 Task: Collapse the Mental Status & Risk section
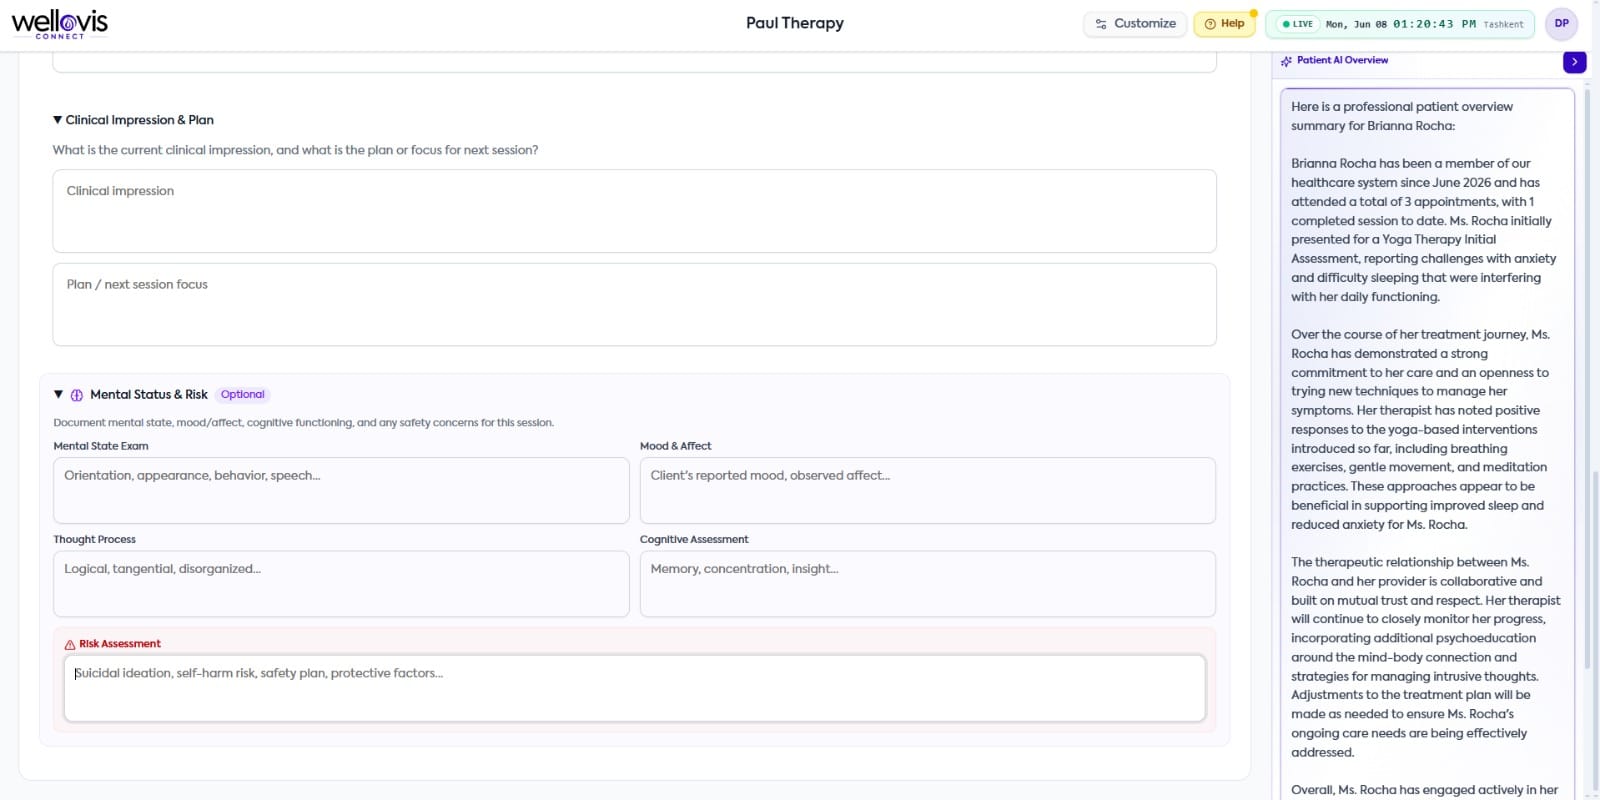(58, 395)
